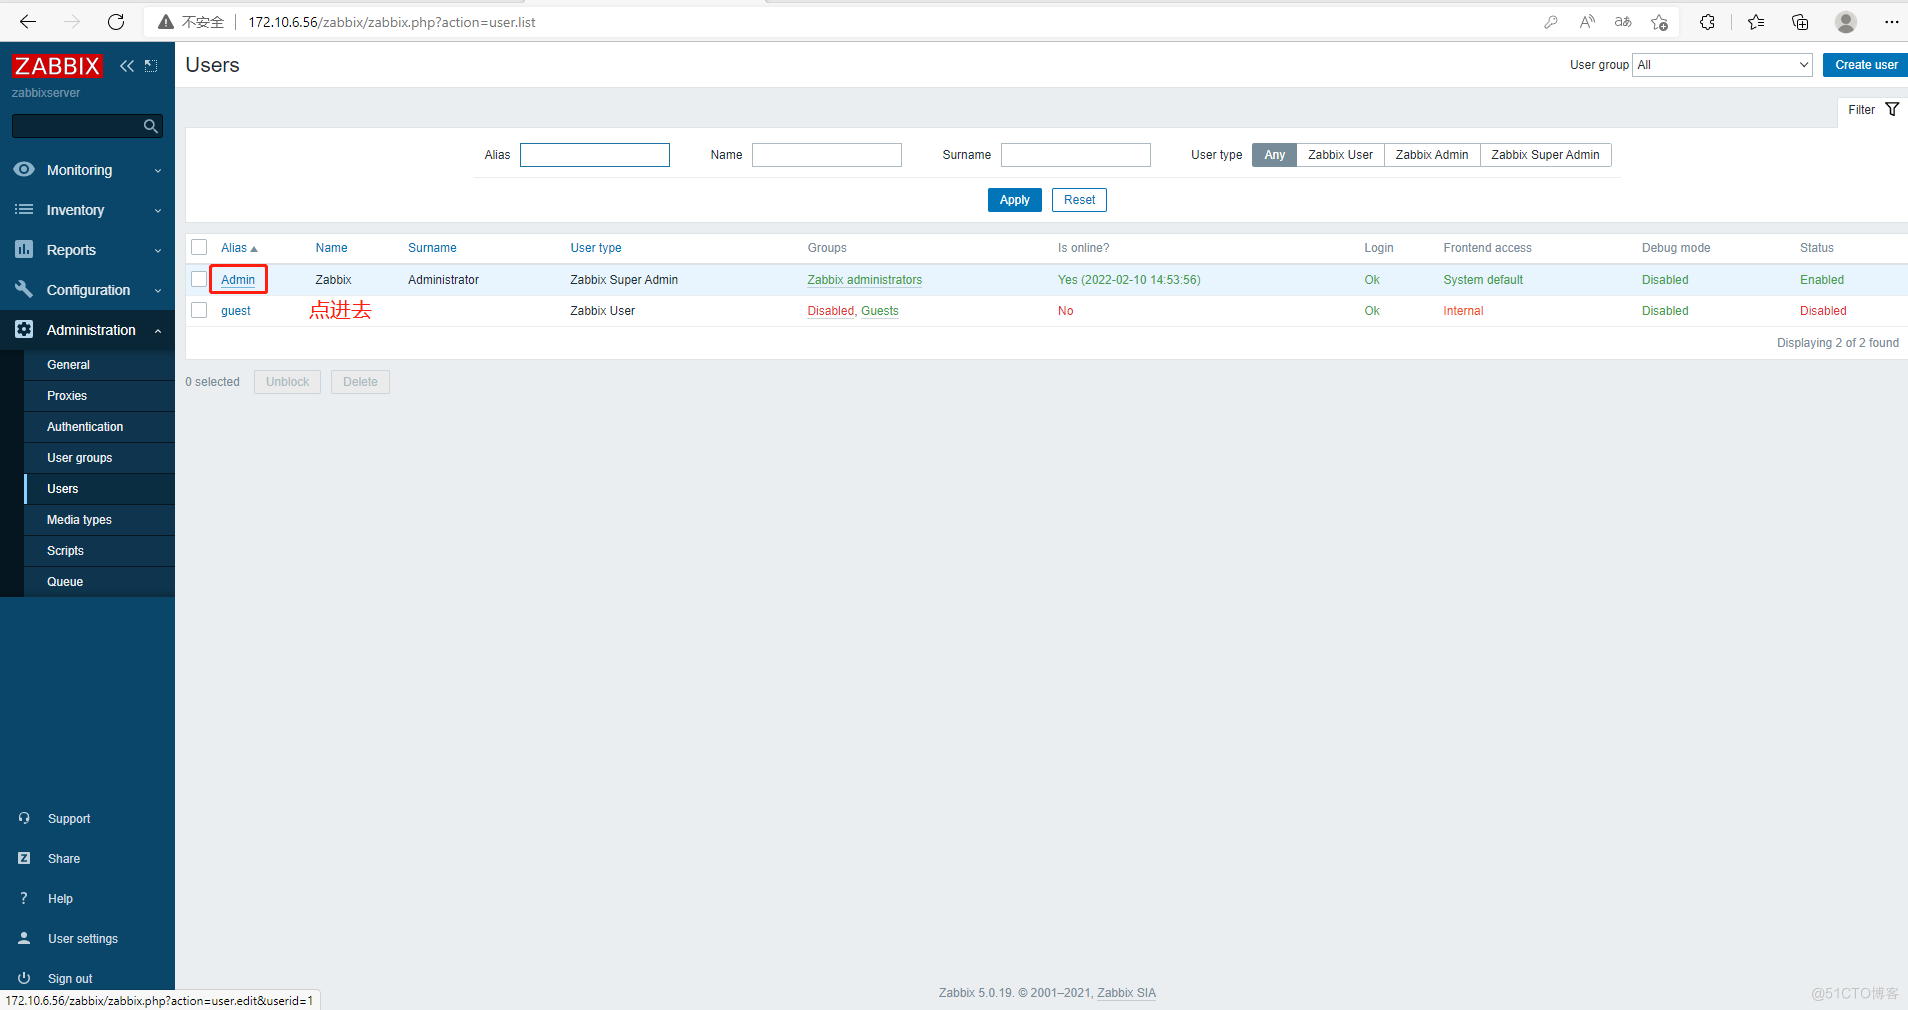Expand the Configuration menu chevron
The image size is (1908, 1010).
[x=158, y=291]
